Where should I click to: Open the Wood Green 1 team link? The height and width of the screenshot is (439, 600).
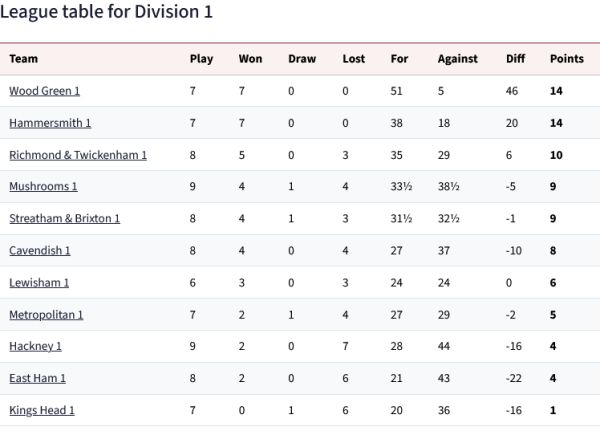pyautogui.click(x=44, y=91)
